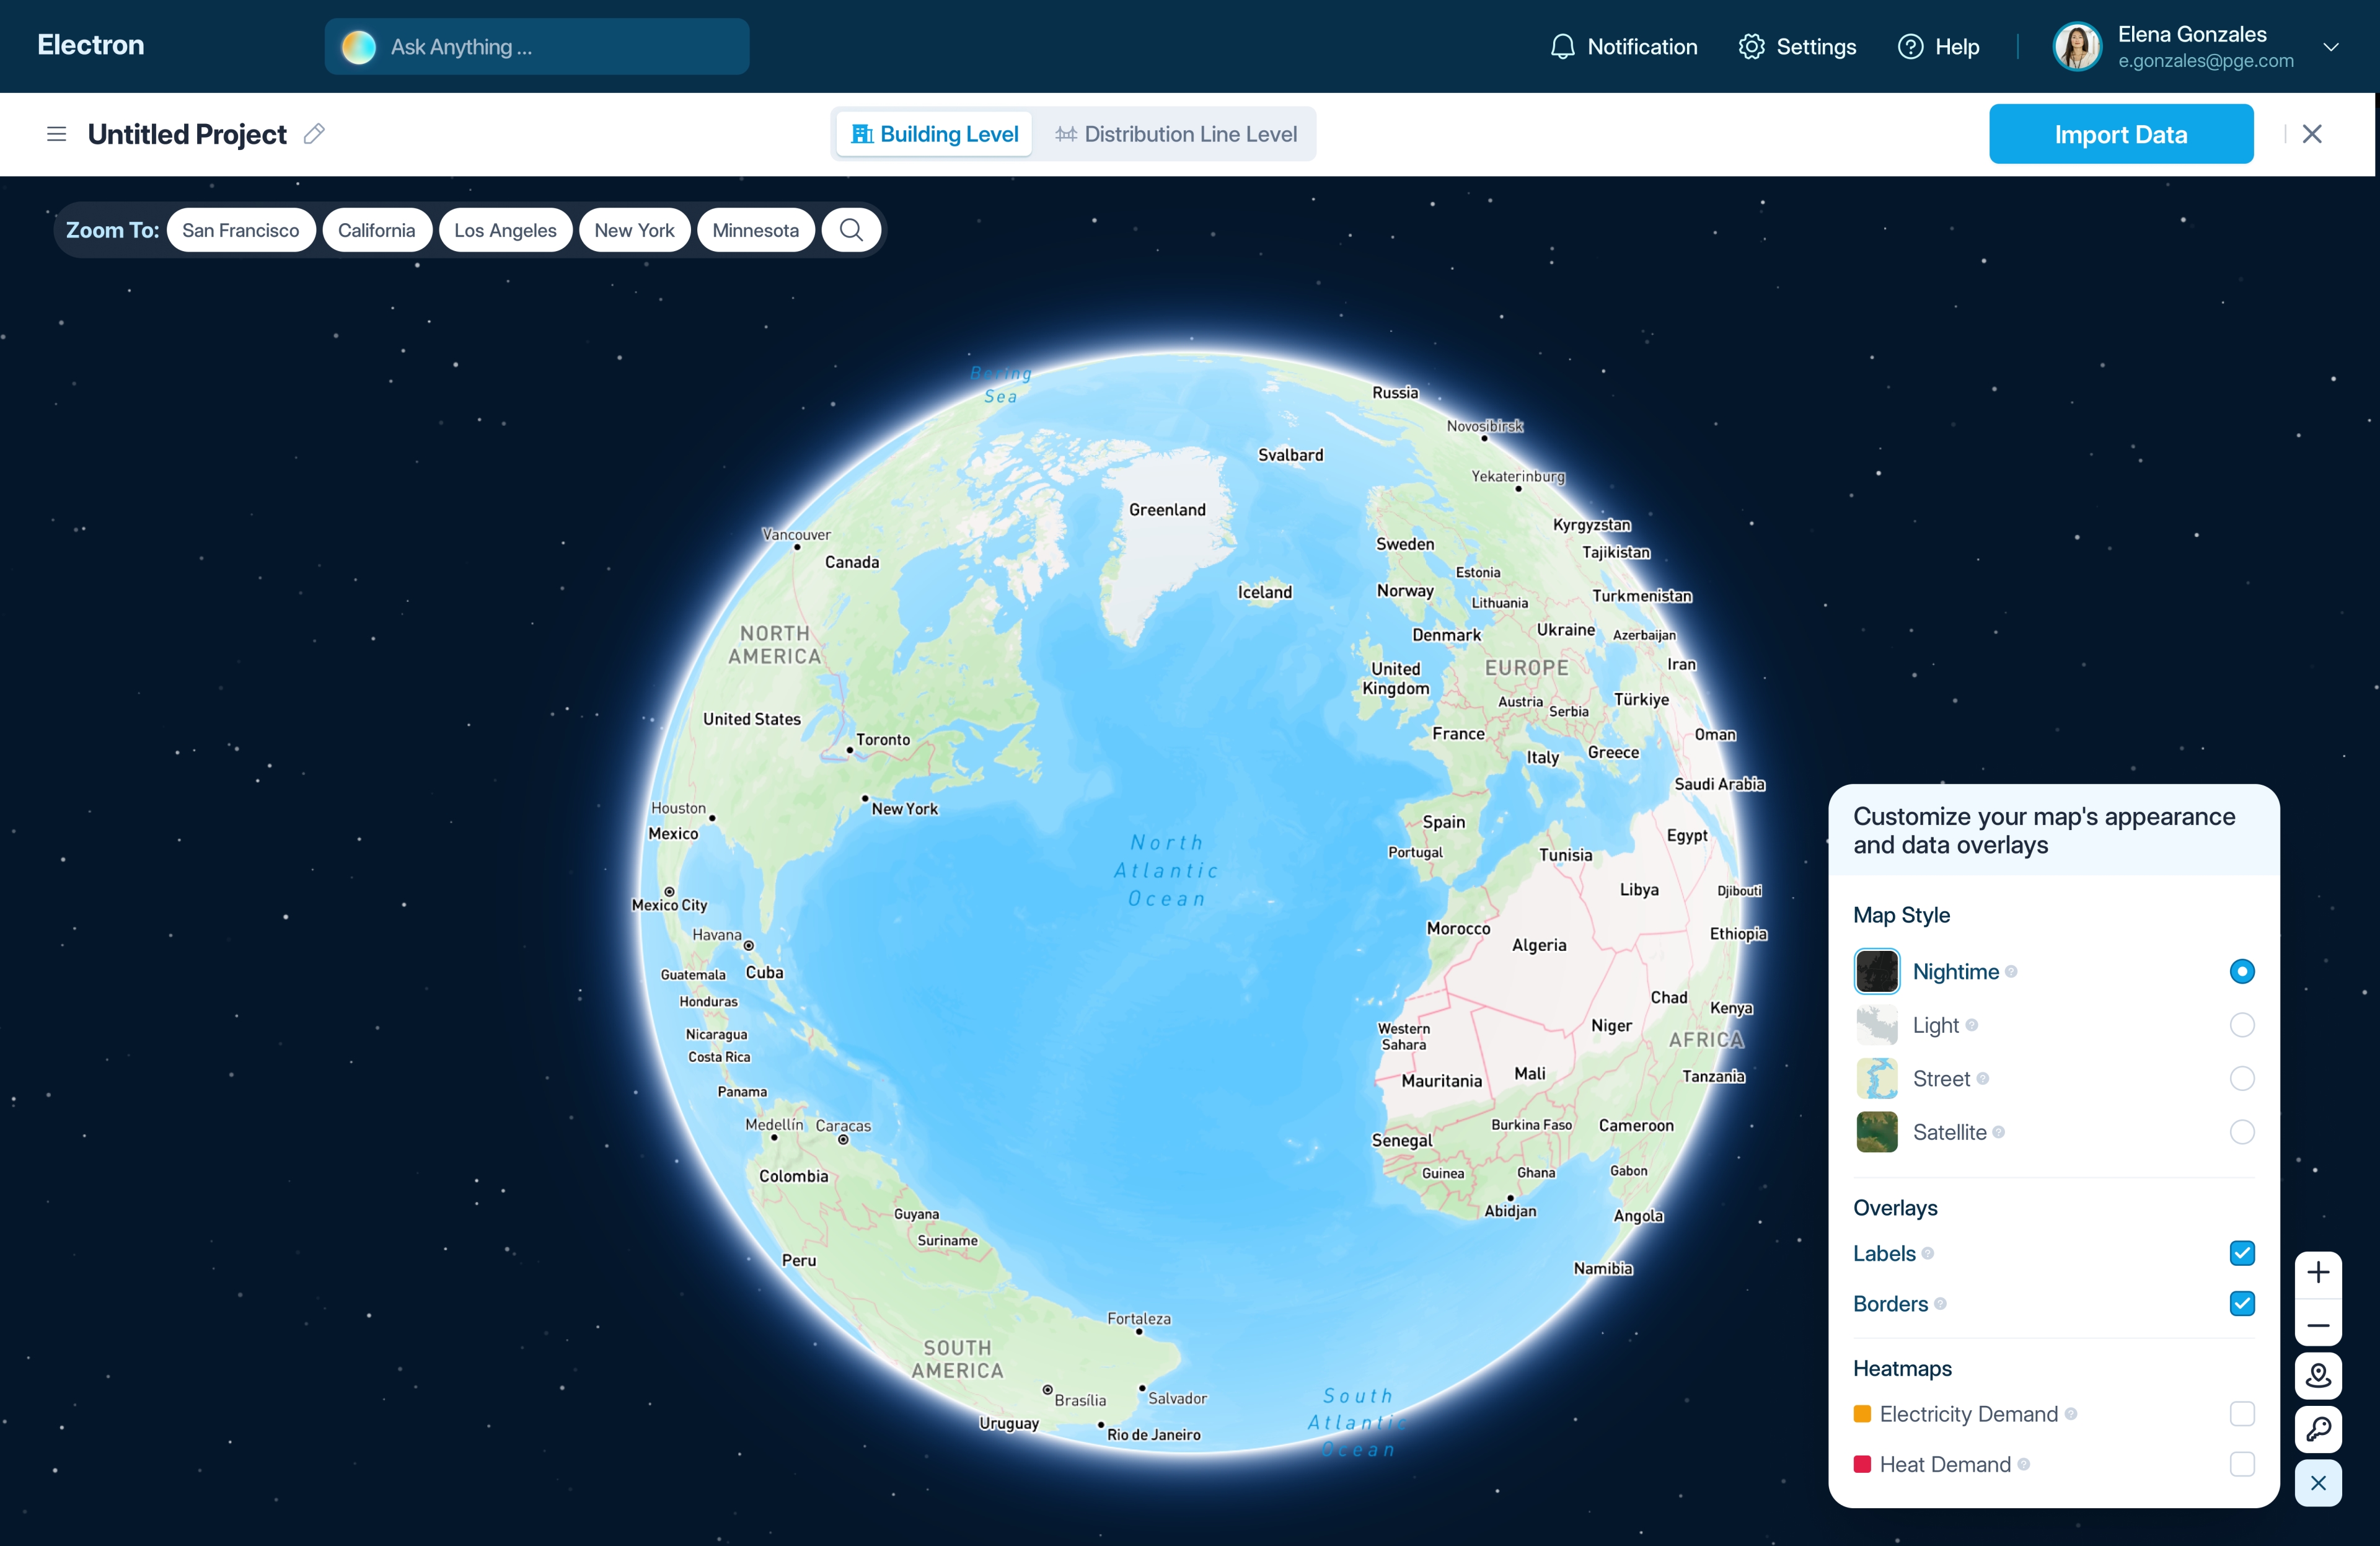The width and height of the screenshot is (2380, 1546).
Task: Click the Light style thumbnail
Action: pyautogui.click(x=1876, y=1025)
